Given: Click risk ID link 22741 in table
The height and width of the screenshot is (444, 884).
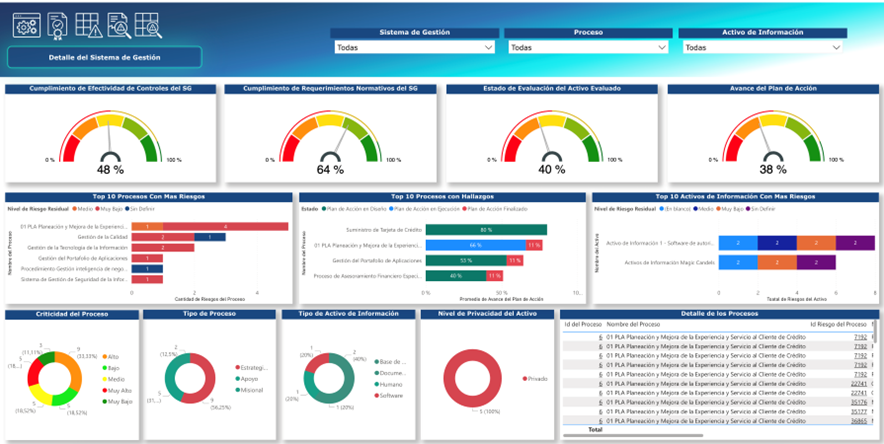Looking at the screenshot, I should tap(858, 383).
